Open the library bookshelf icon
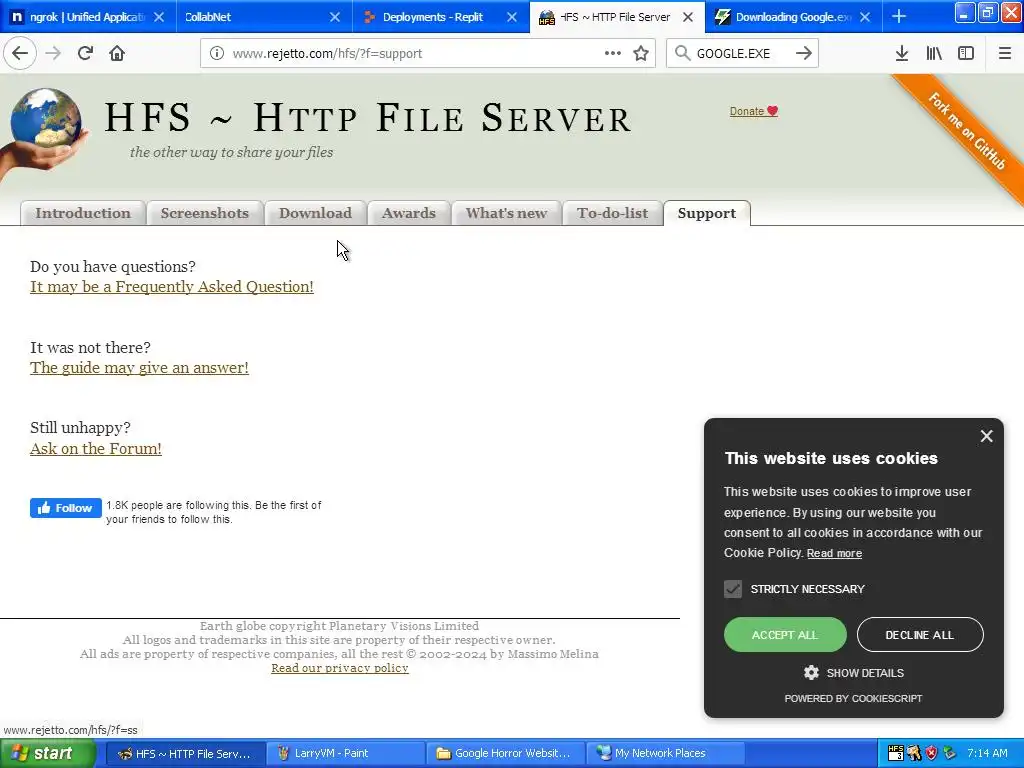Viewport: 1024px width, 768px height. tap(934, 53)
